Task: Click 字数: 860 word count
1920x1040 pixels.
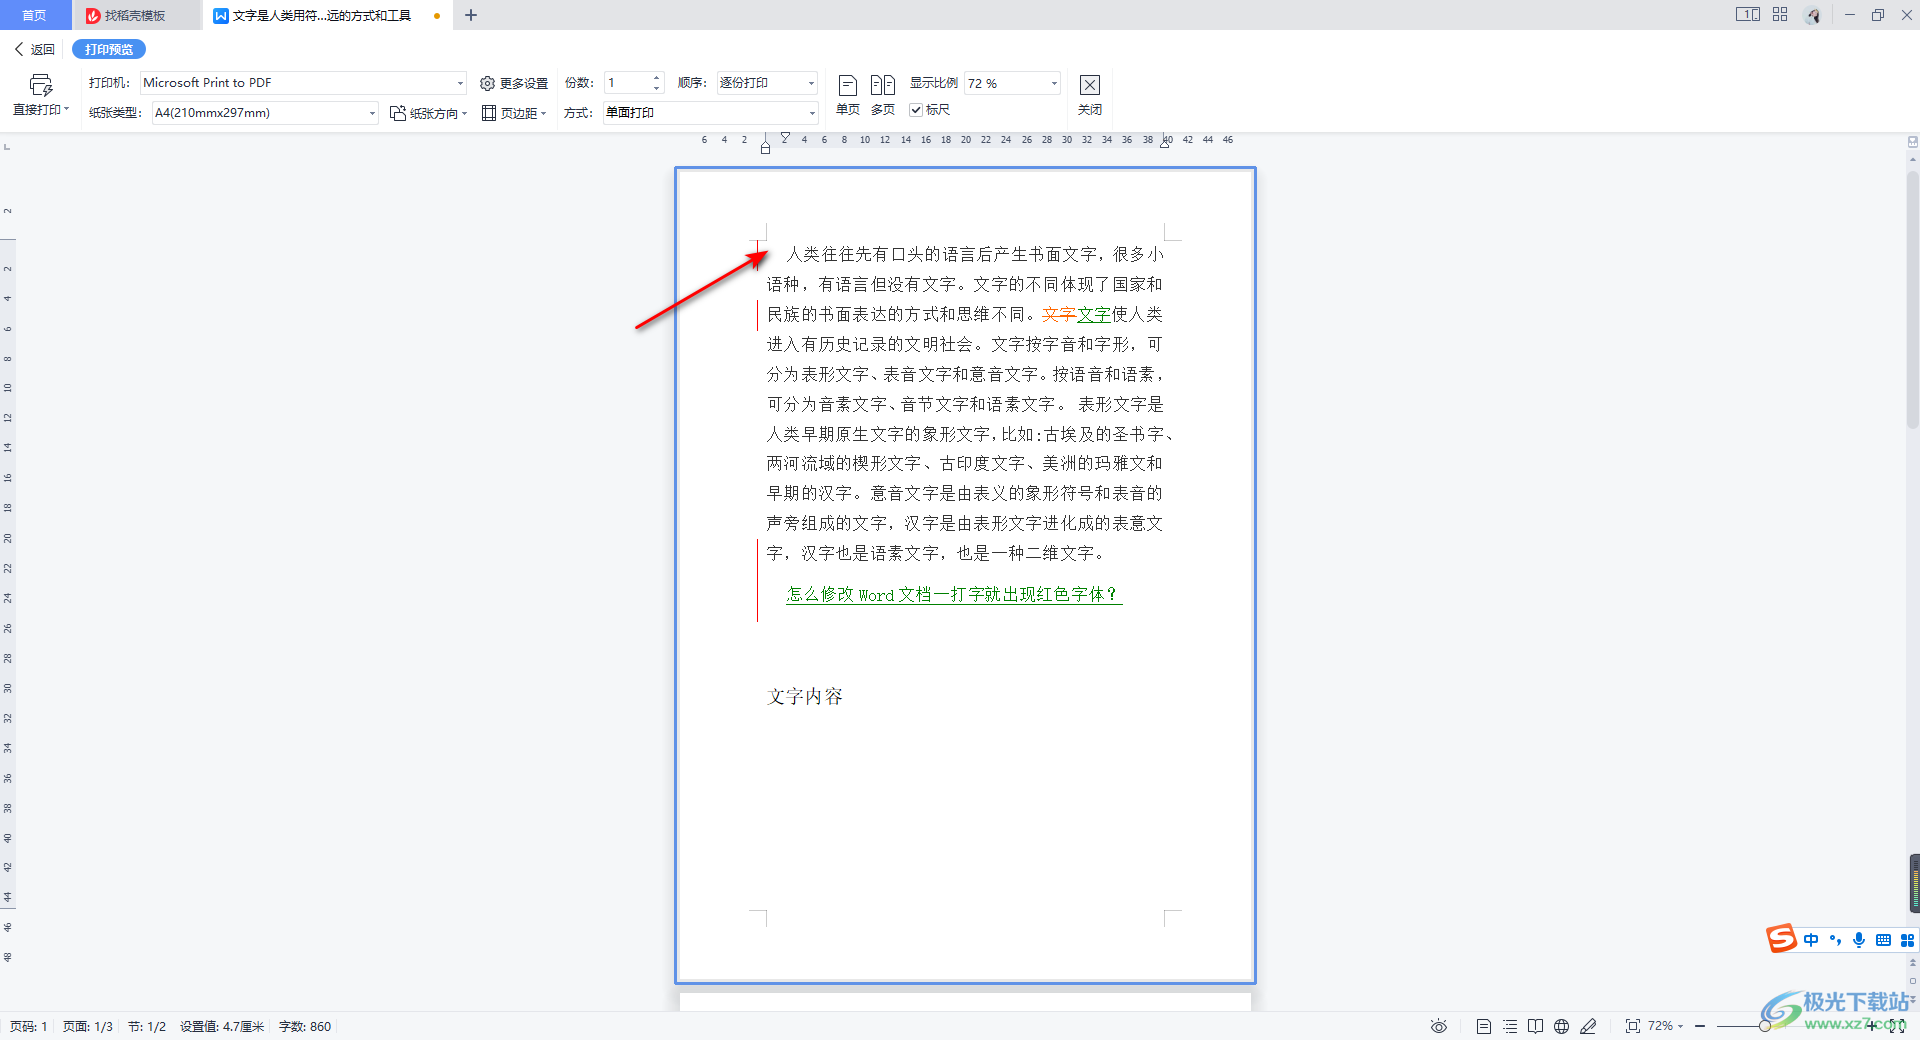Action: pyautogui.click(x=305, y=1027)
